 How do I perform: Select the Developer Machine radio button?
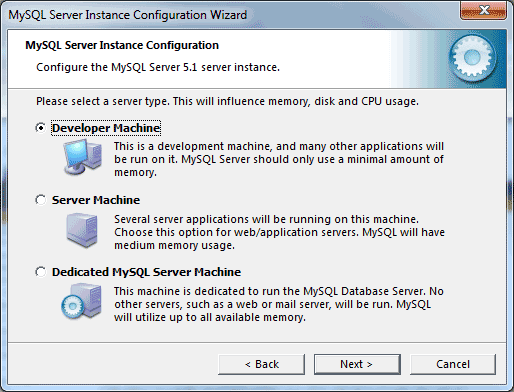41,128
